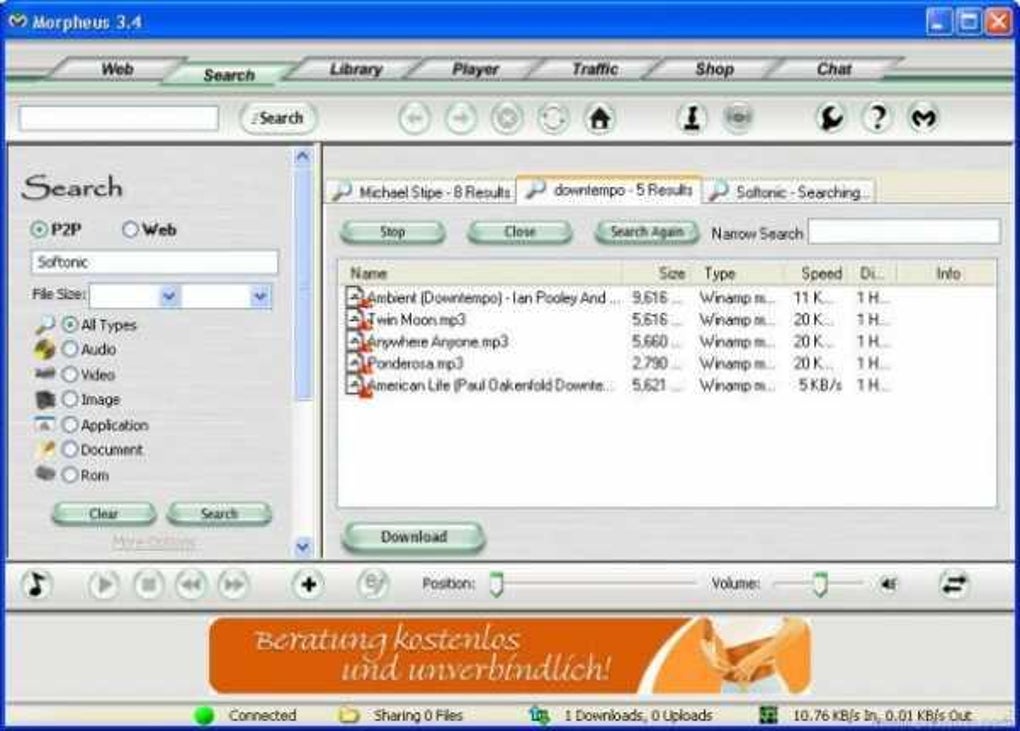Open the Traffic tab

595,69
